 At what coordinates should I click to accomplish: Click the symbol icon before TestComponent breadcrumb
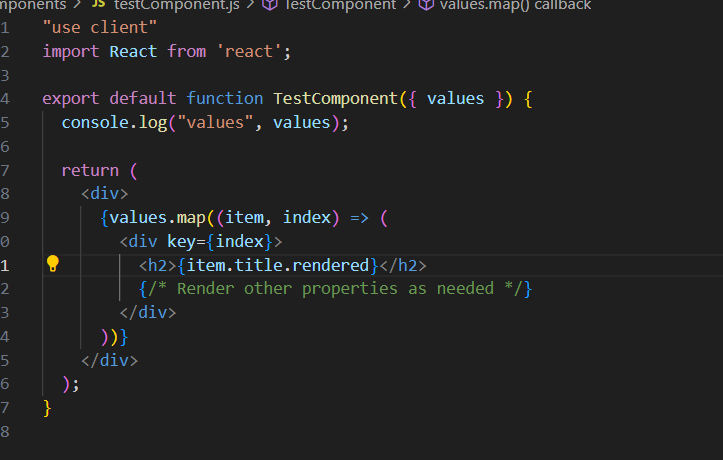[270, 5]
